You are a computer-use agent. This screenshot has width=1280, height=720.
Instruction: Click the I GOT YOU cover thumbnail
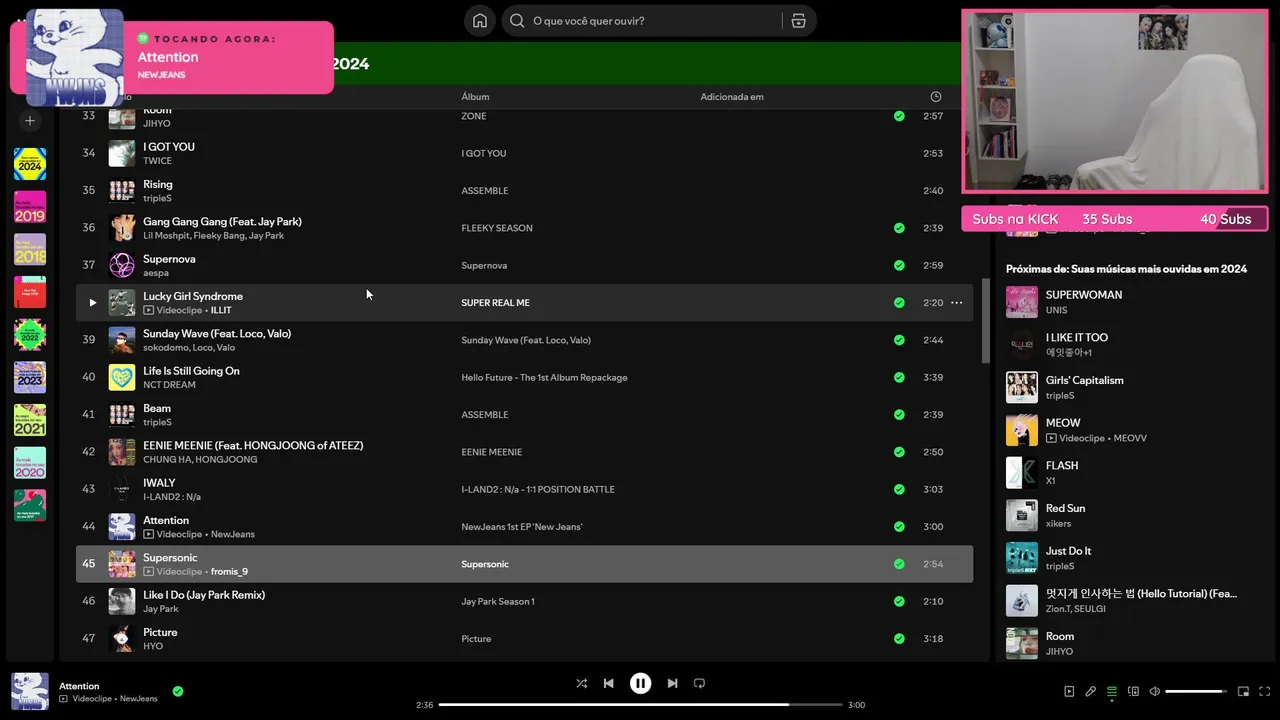(x=122, y=153)
